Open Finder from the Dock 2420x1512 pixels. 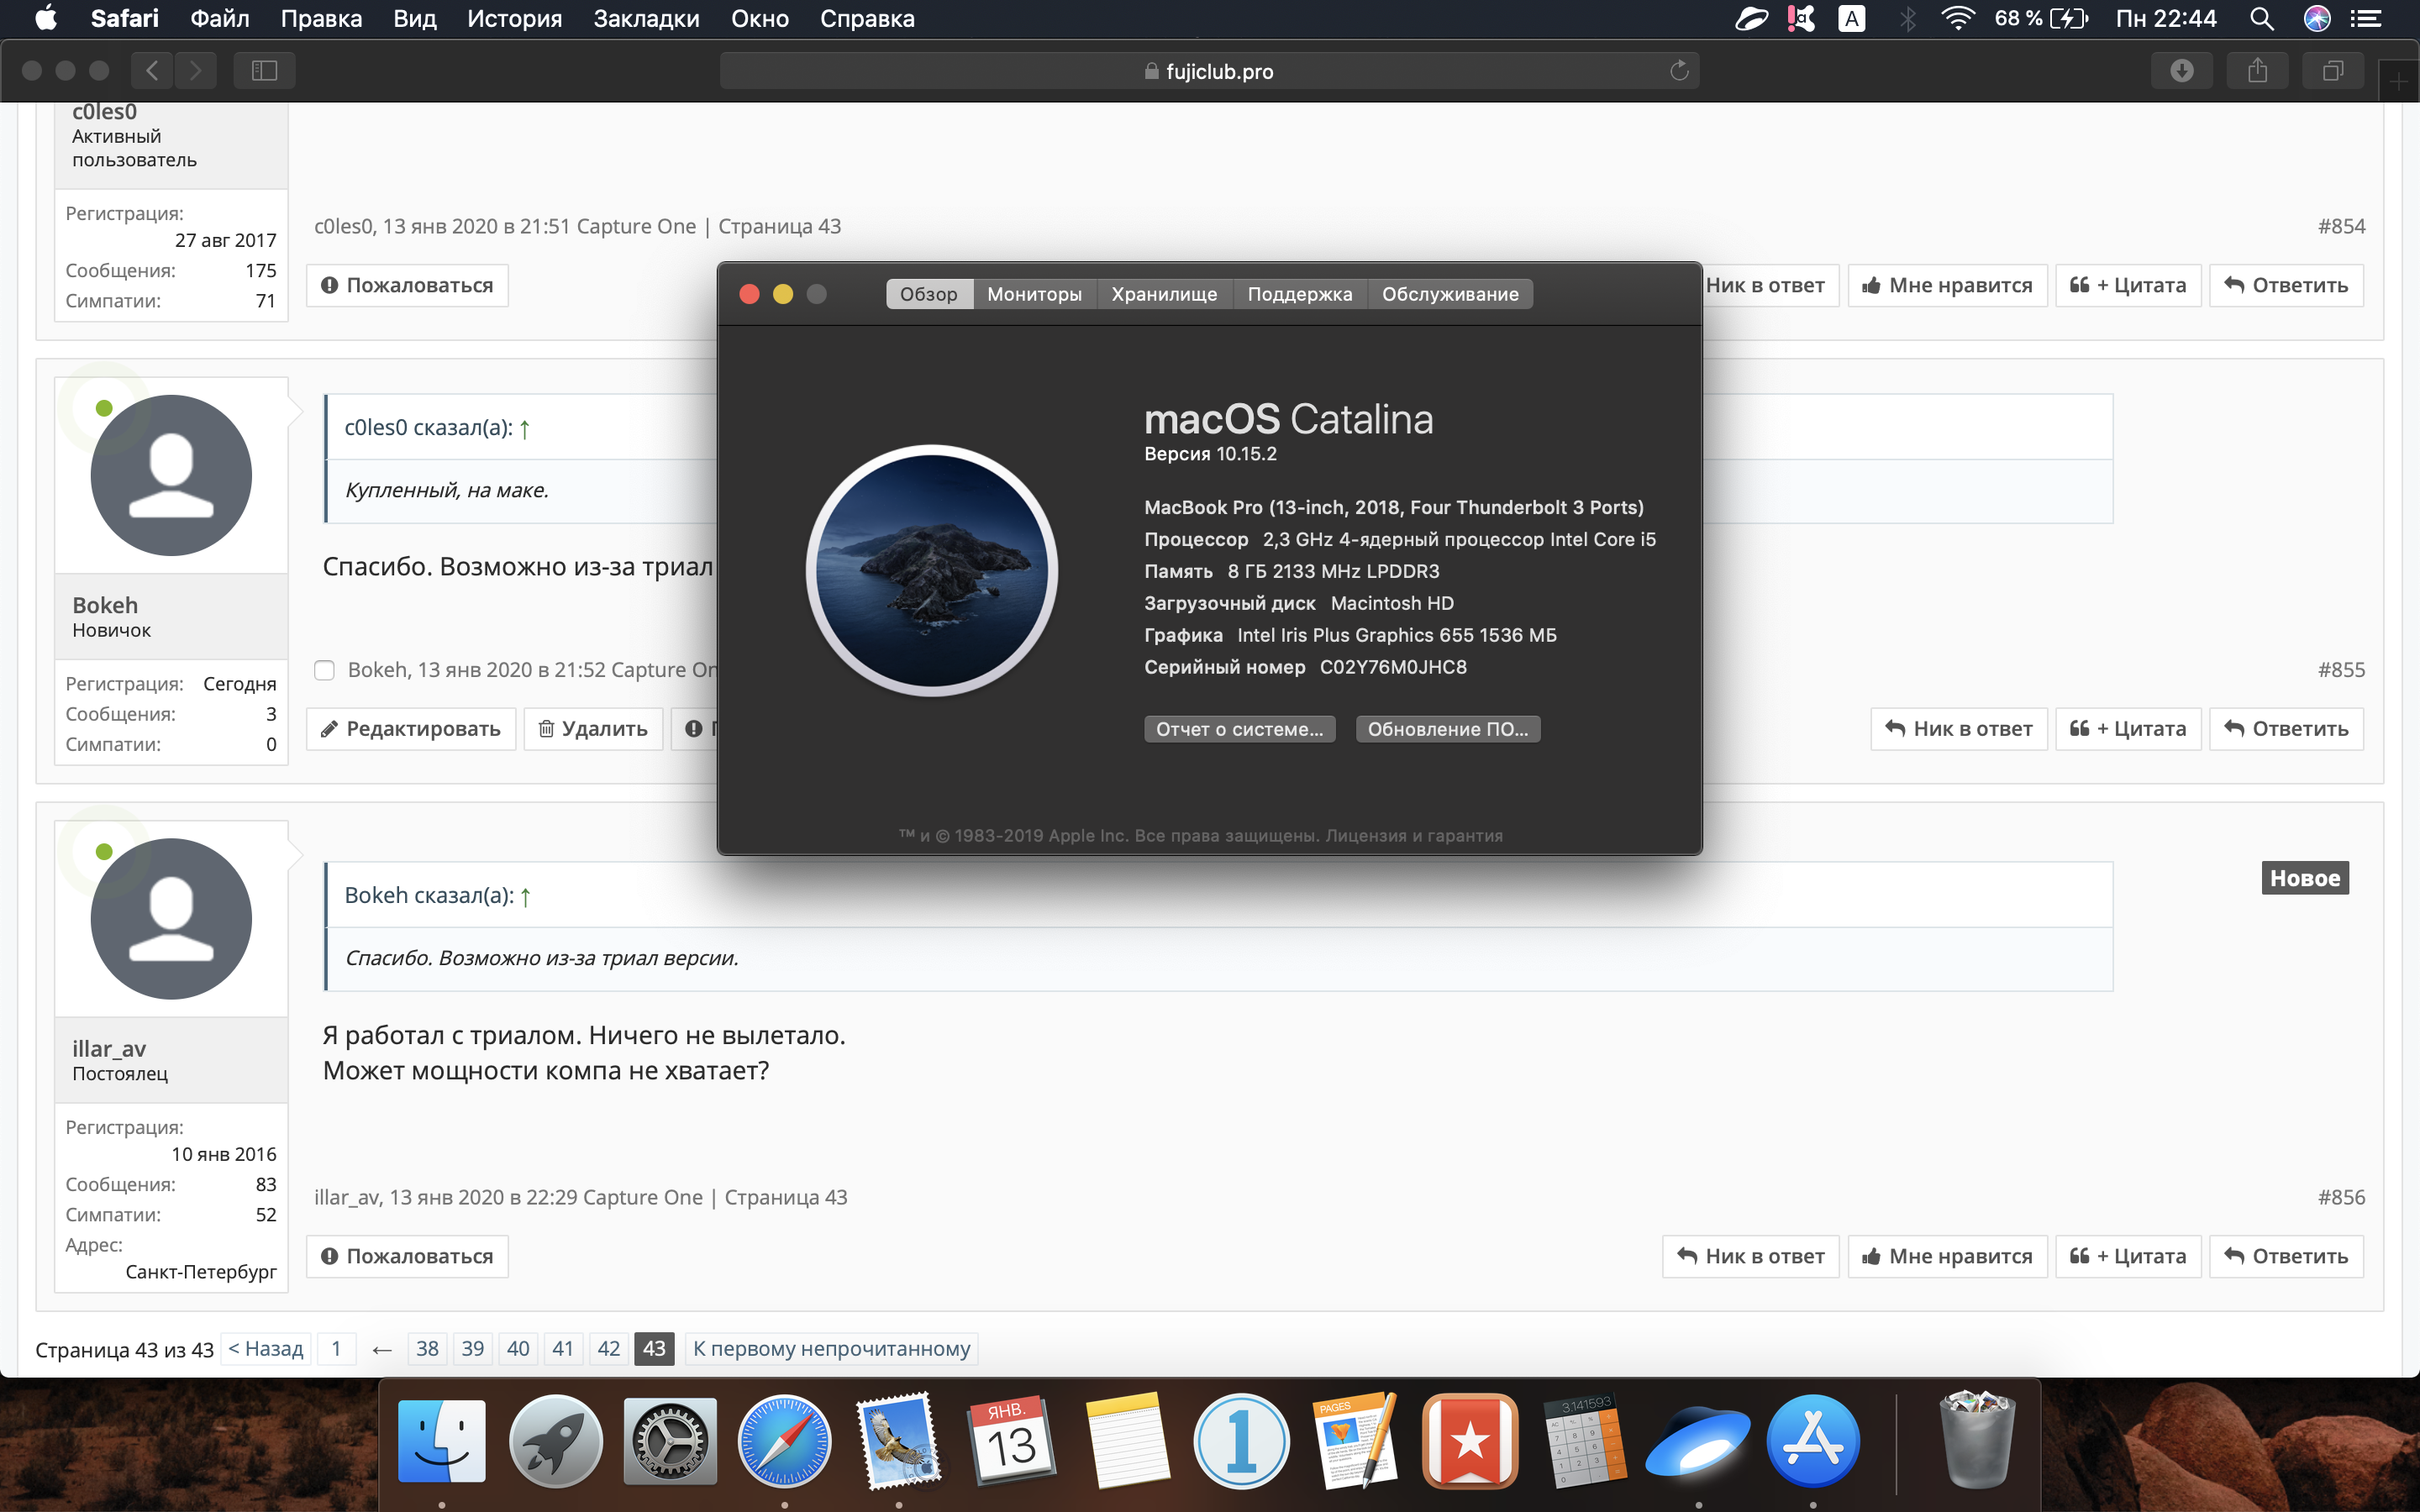click(441, 1442)
